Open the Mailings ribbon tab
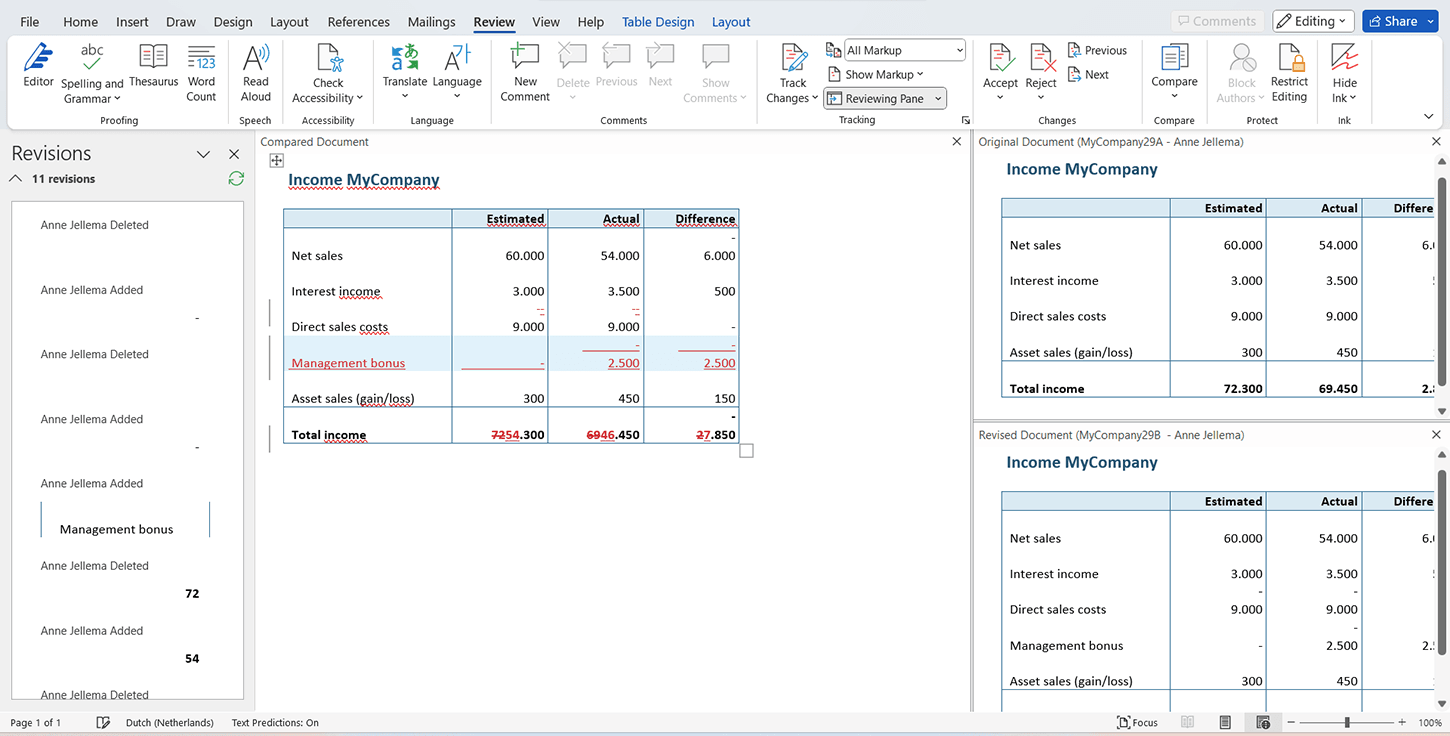The width and height of the screenshot is (1450, 736). pyautogui.click(x=431, y=21)
